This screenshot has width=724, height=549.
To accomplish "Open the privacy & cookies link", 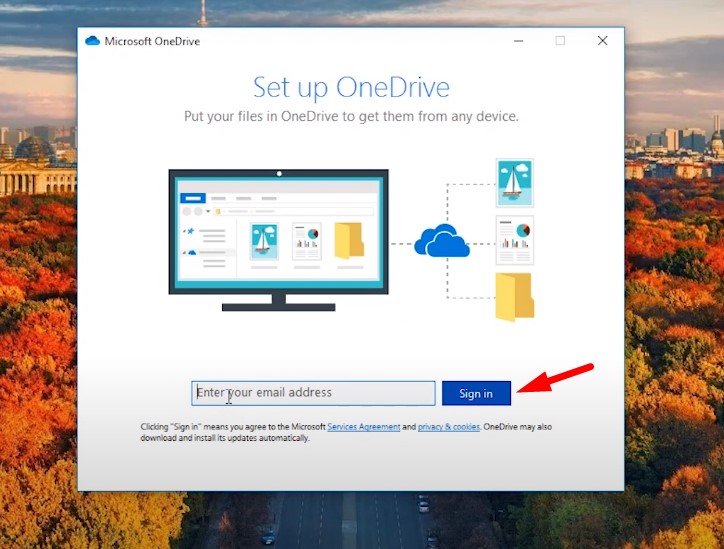I will tap(448, 427).
